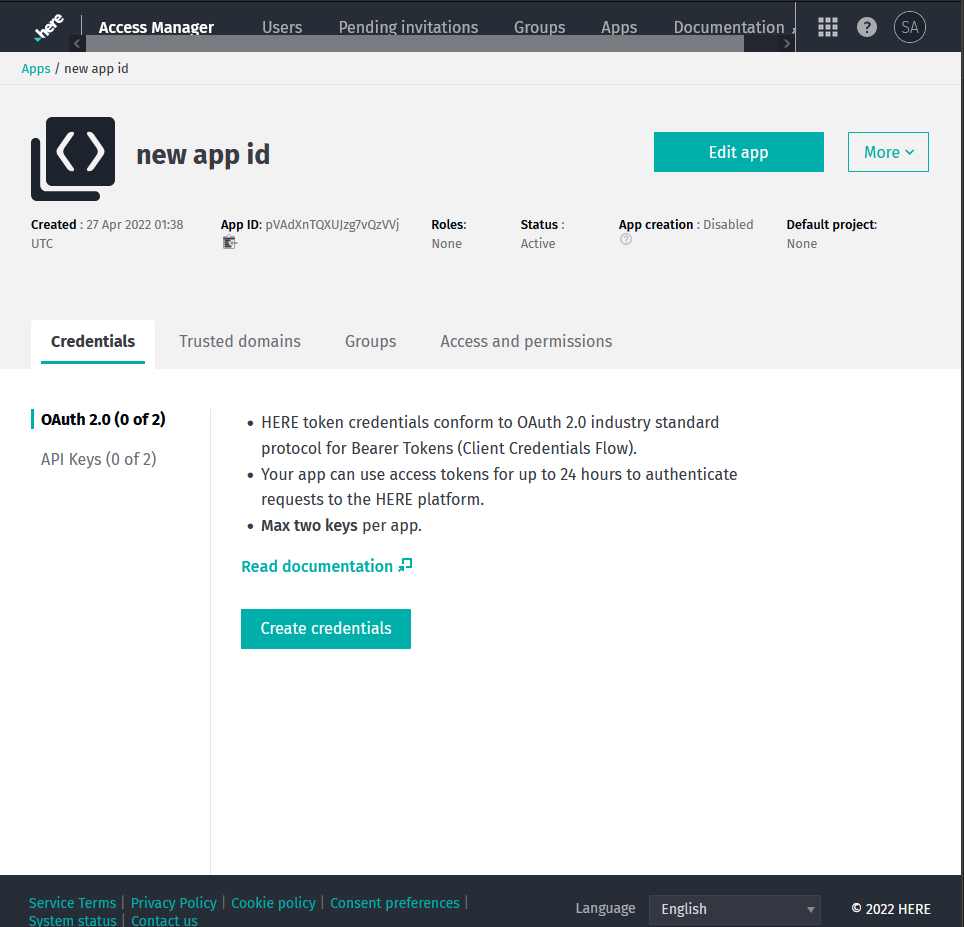Viewport: 964px width, 927px height.
Task: Select the Credentials tab
Action: [x=93, y=342]
